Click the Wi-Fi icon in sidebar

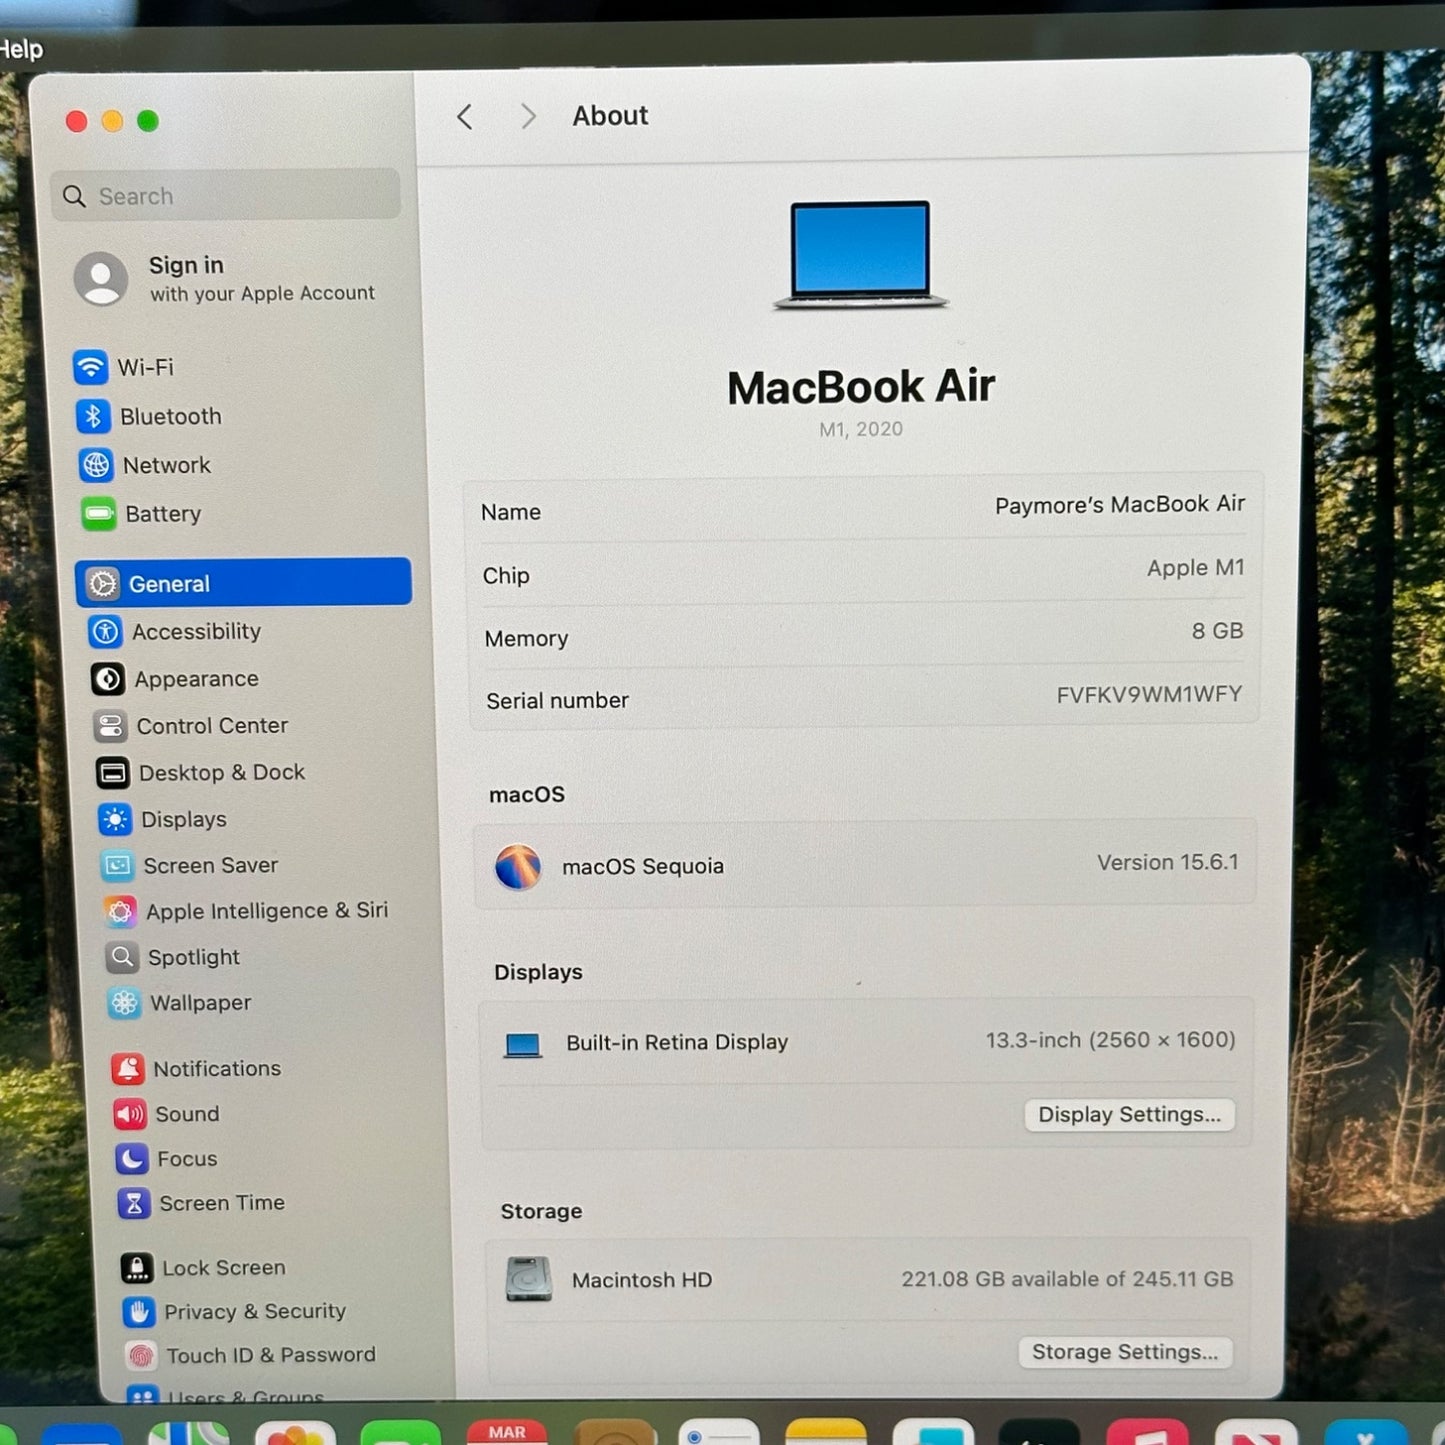(x=91, y=367)
